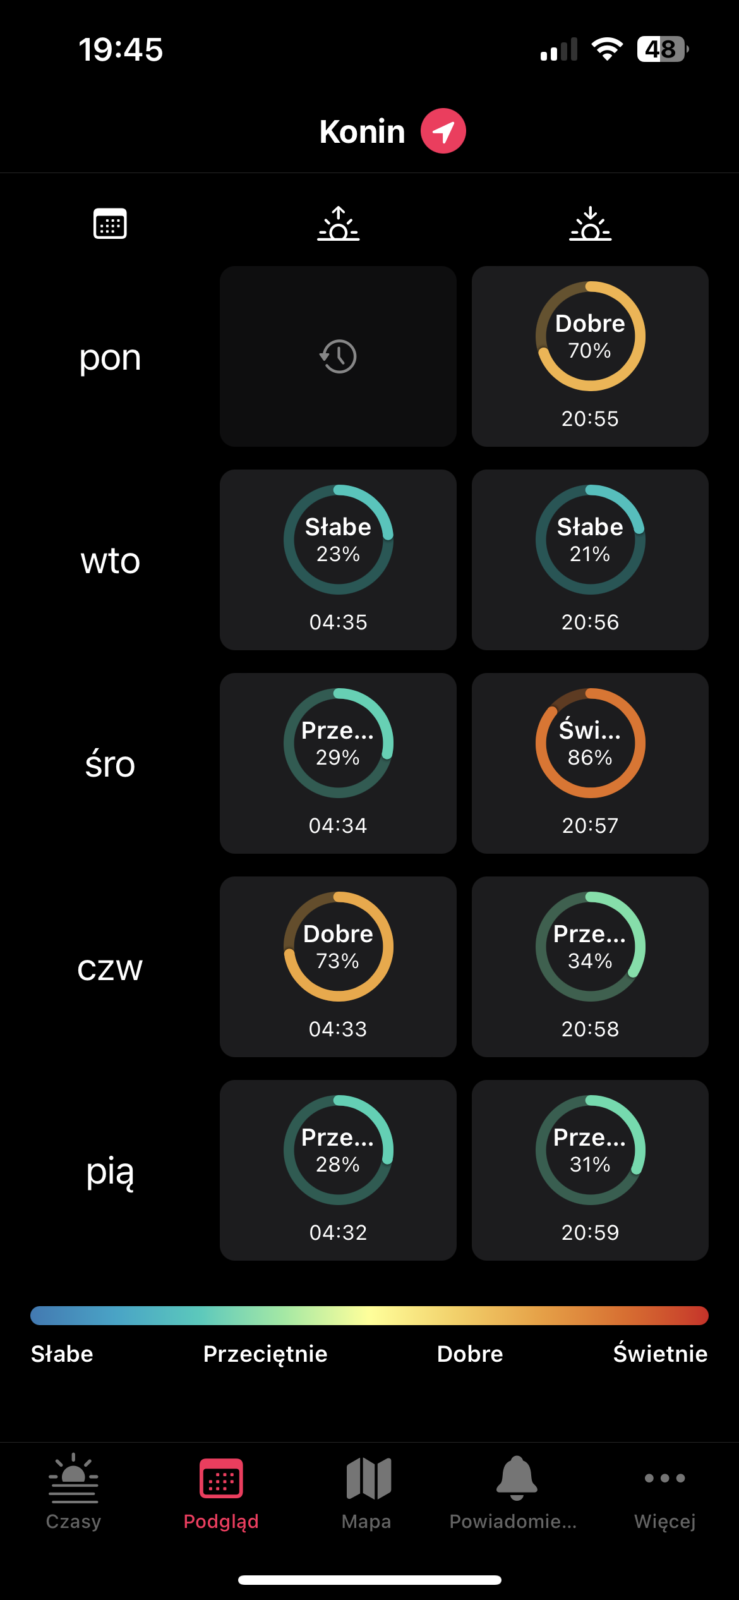Viewport: 739px width, 1600px height.
Task: Tap the history clock icon for Monday sunrise
Action: 338,356
